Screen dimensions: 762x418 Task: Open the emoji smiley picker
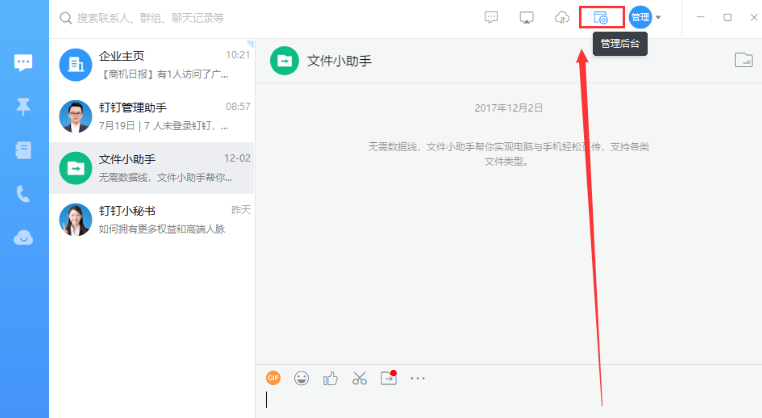coord(301,378)
